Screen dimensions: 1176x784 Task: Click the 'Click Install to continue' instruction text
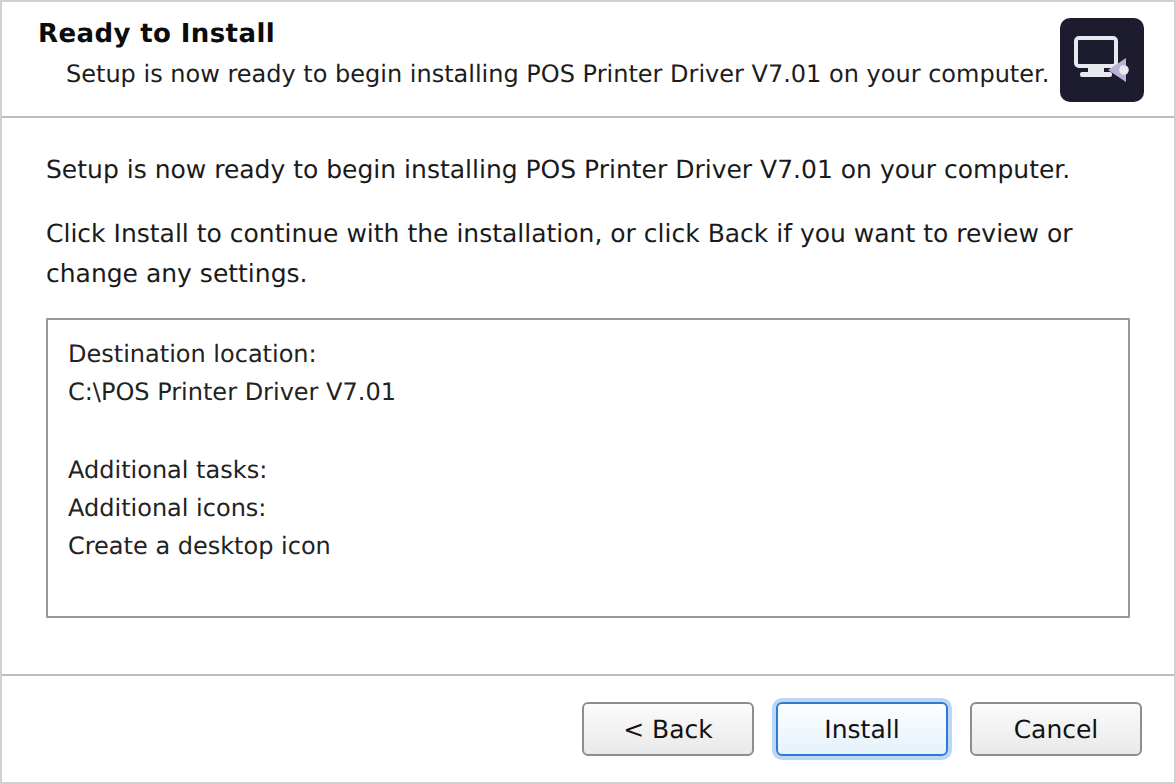(559, 254)
